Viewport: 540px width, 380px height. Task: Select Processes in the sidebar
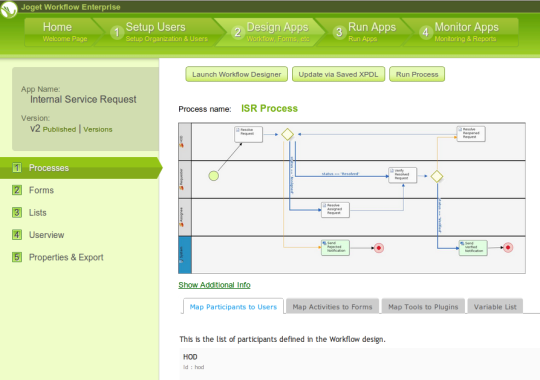(80, 168)
